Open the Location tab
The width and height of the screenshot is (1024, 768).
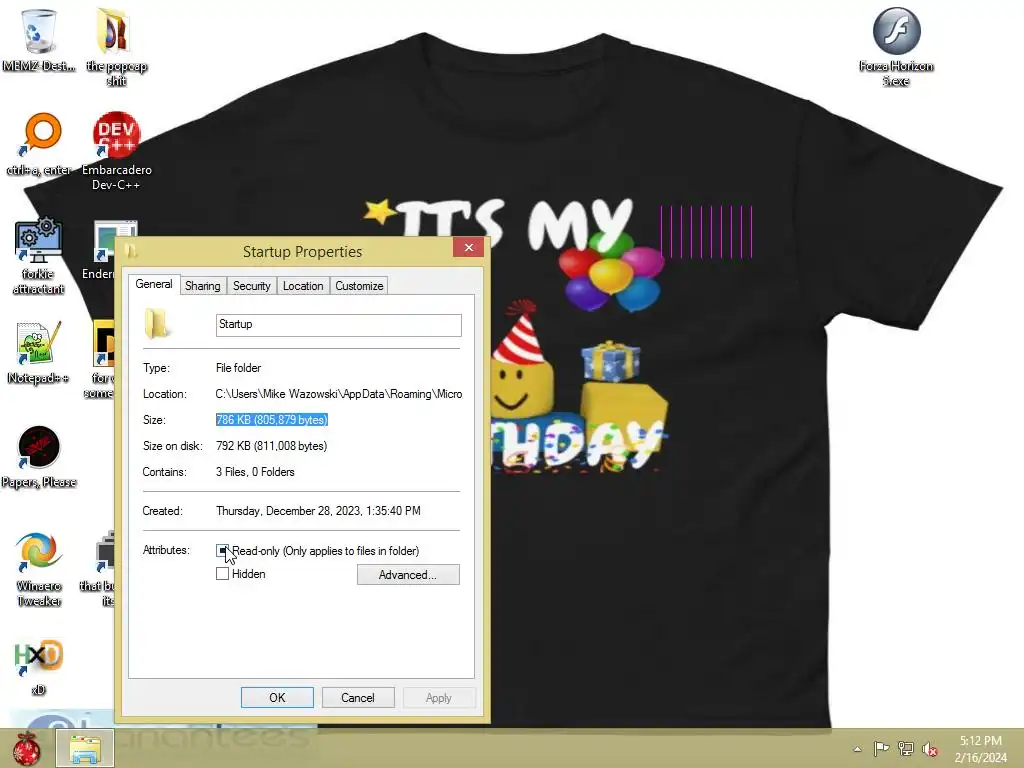pyautogui.click(x=303, y=286)
